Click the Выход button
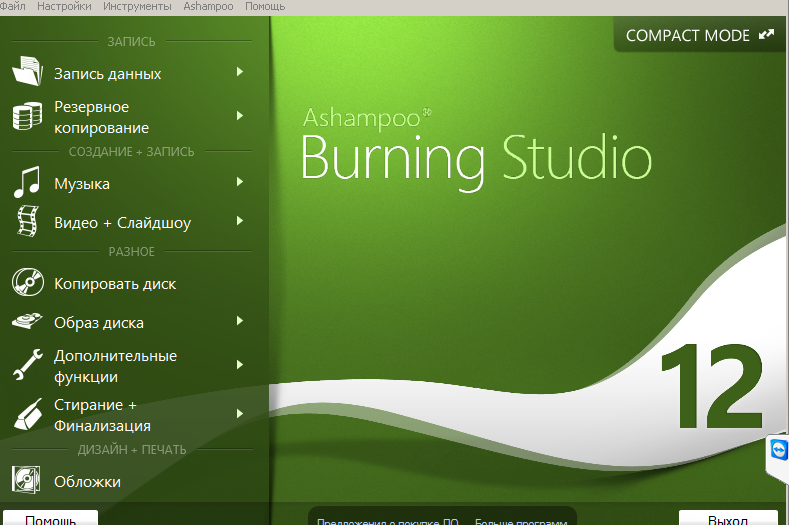This screenshot has height=525, width=789. [728, 518]
